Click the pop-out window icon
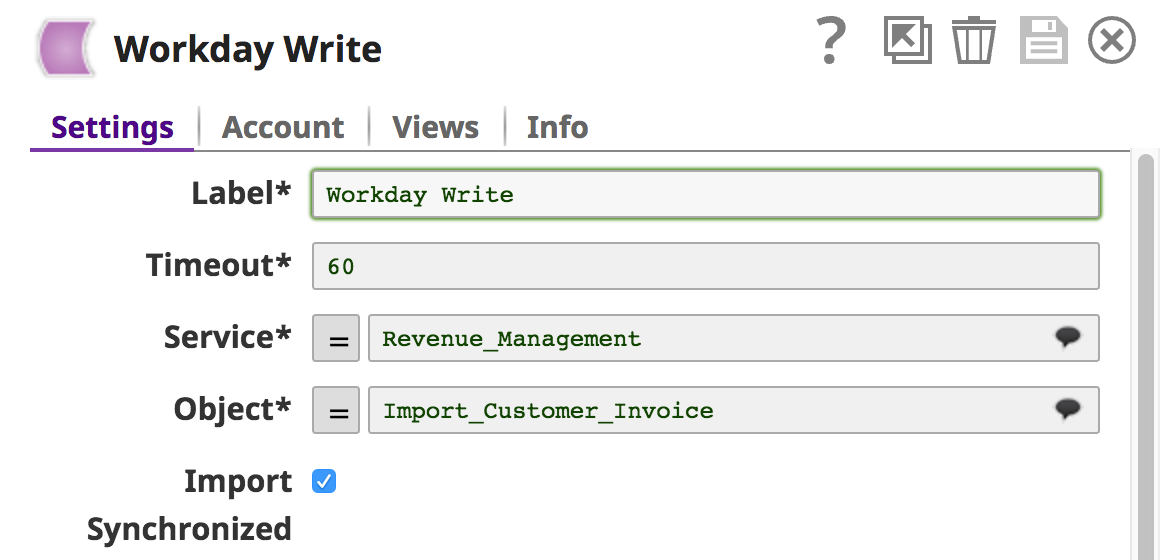The image size is (1172, 560). pos(907,42)
